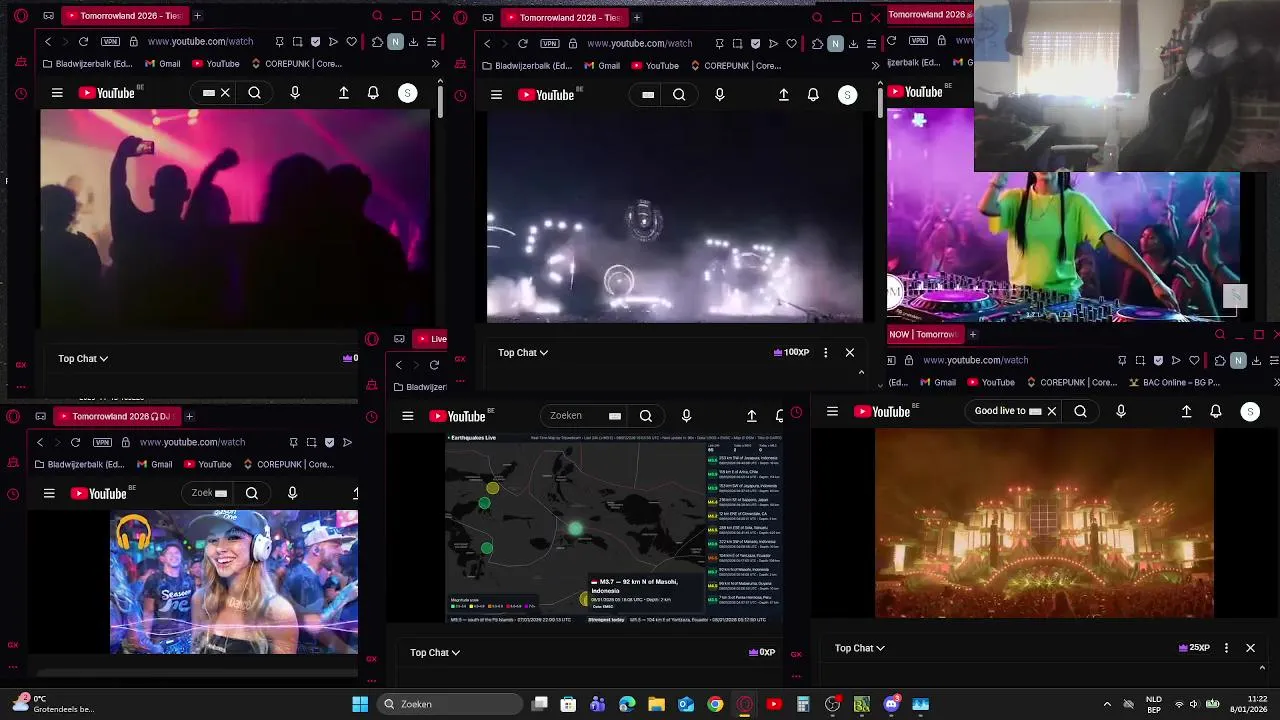Image resolution: width=1280 pixels, height=720 pixels.
Task: Expand Top Chat dropdown beside 100XP
Action: coord(523,352)
